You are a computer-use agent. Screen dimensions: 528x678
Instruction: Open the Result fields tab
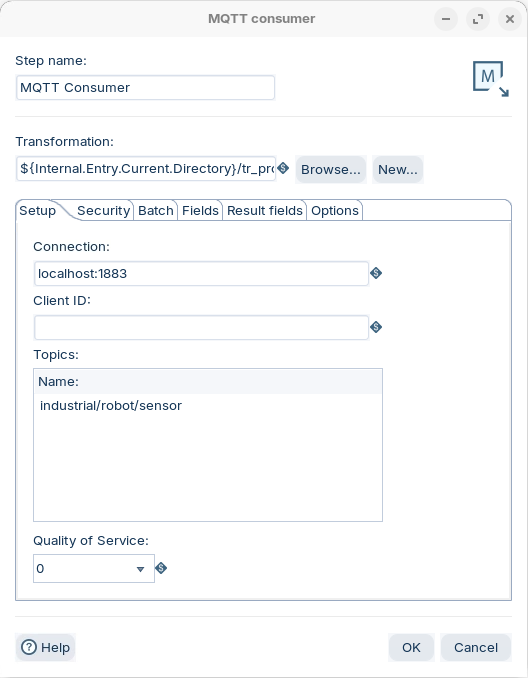(265, 211)
